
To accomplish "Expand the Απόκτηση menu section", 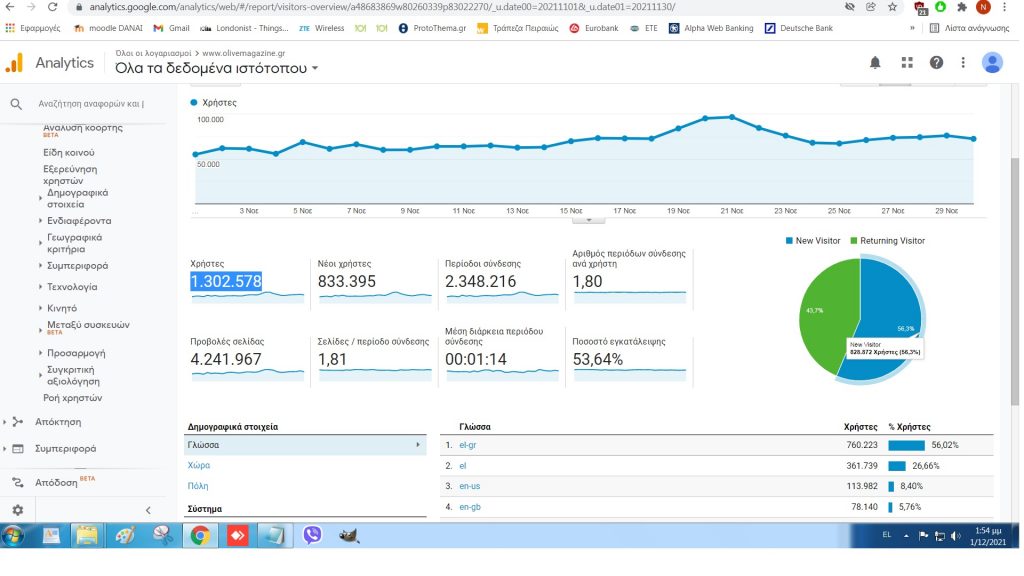I will point(58,422).
